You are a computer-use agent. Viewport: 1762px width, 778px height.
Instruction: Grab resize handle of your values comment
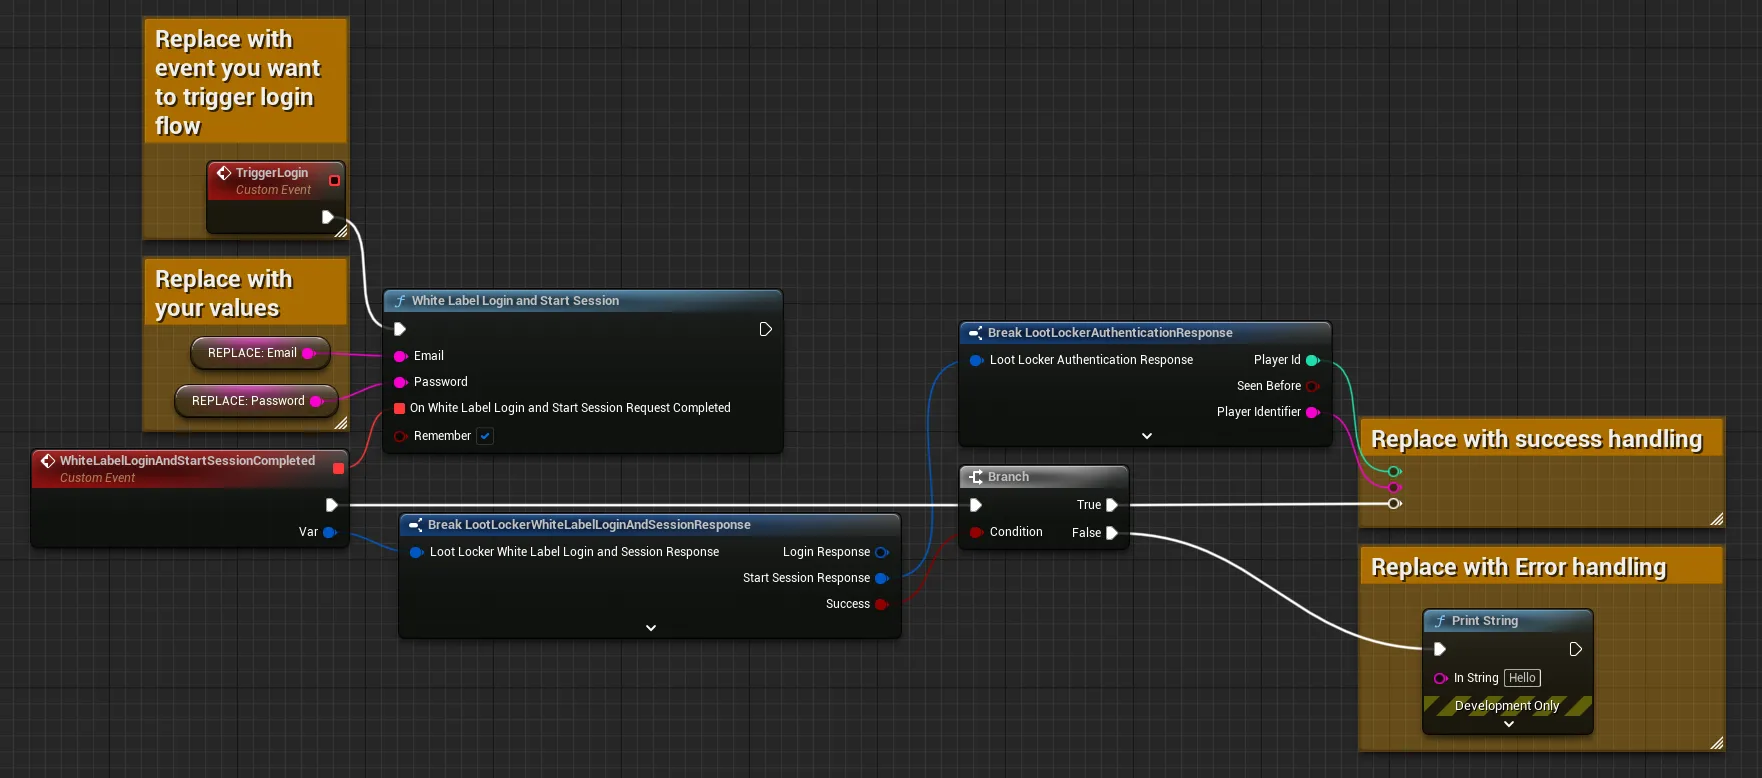(x=340, y=424)
